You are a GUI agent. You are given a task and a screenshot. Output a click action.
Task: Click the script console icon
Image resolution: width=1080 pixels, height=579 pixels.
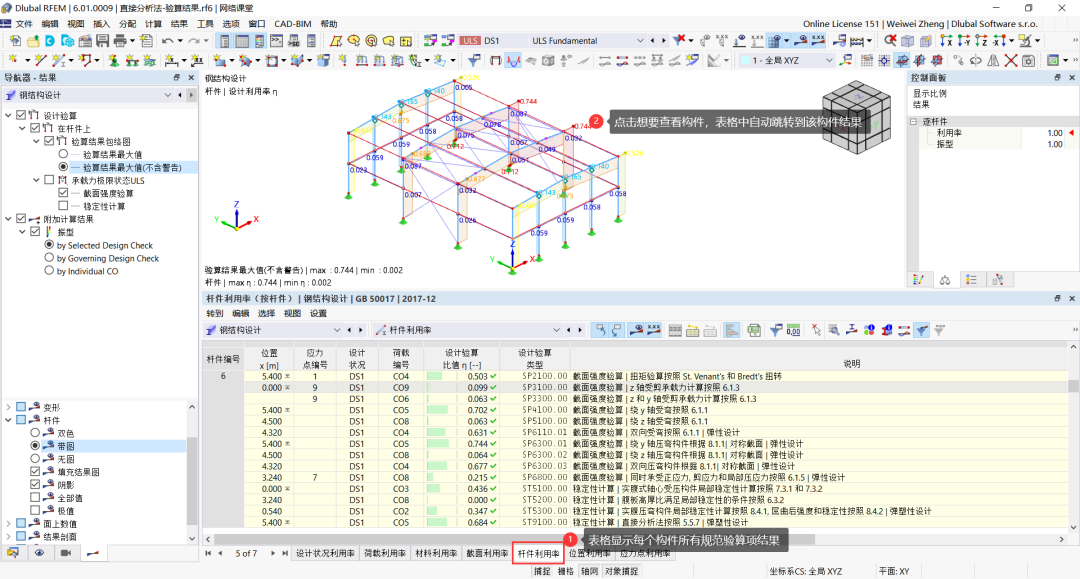tap(277, 41)
